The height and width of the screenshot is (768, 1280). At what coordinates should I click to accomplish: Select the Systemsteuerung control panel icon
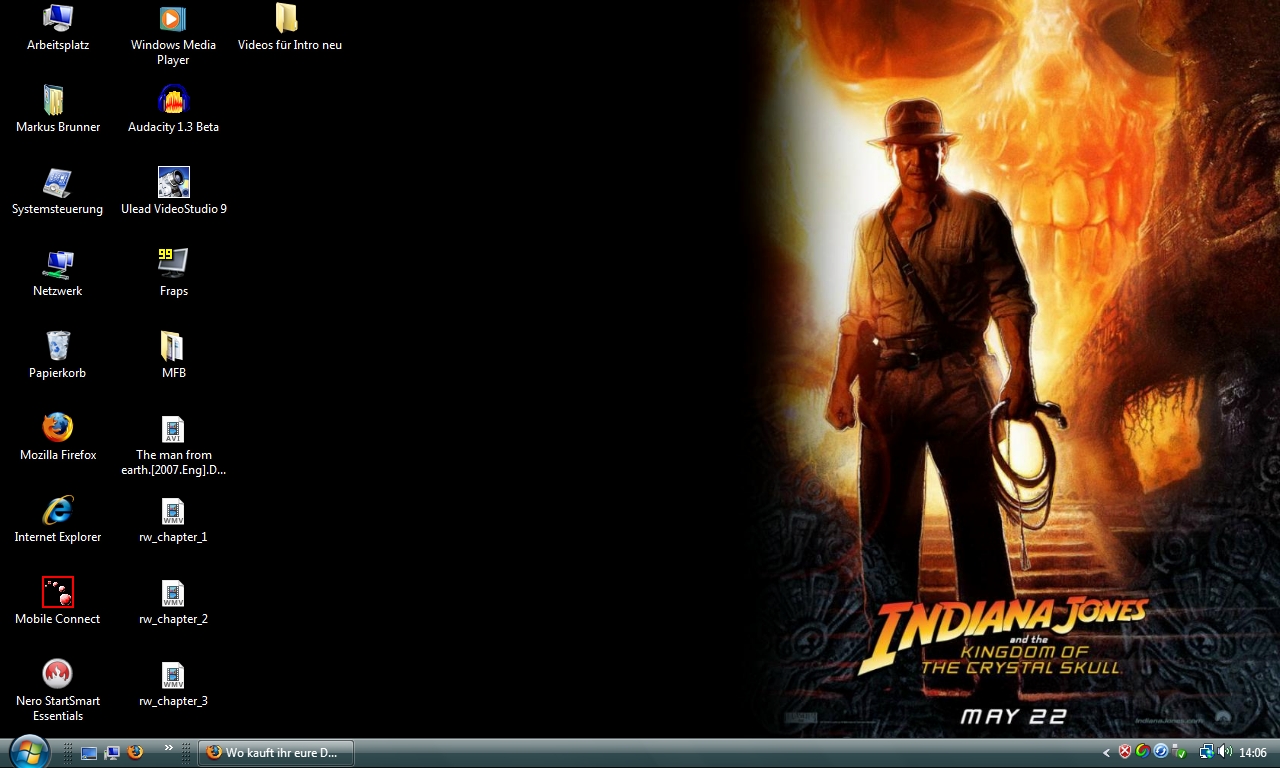pos(58,182)
